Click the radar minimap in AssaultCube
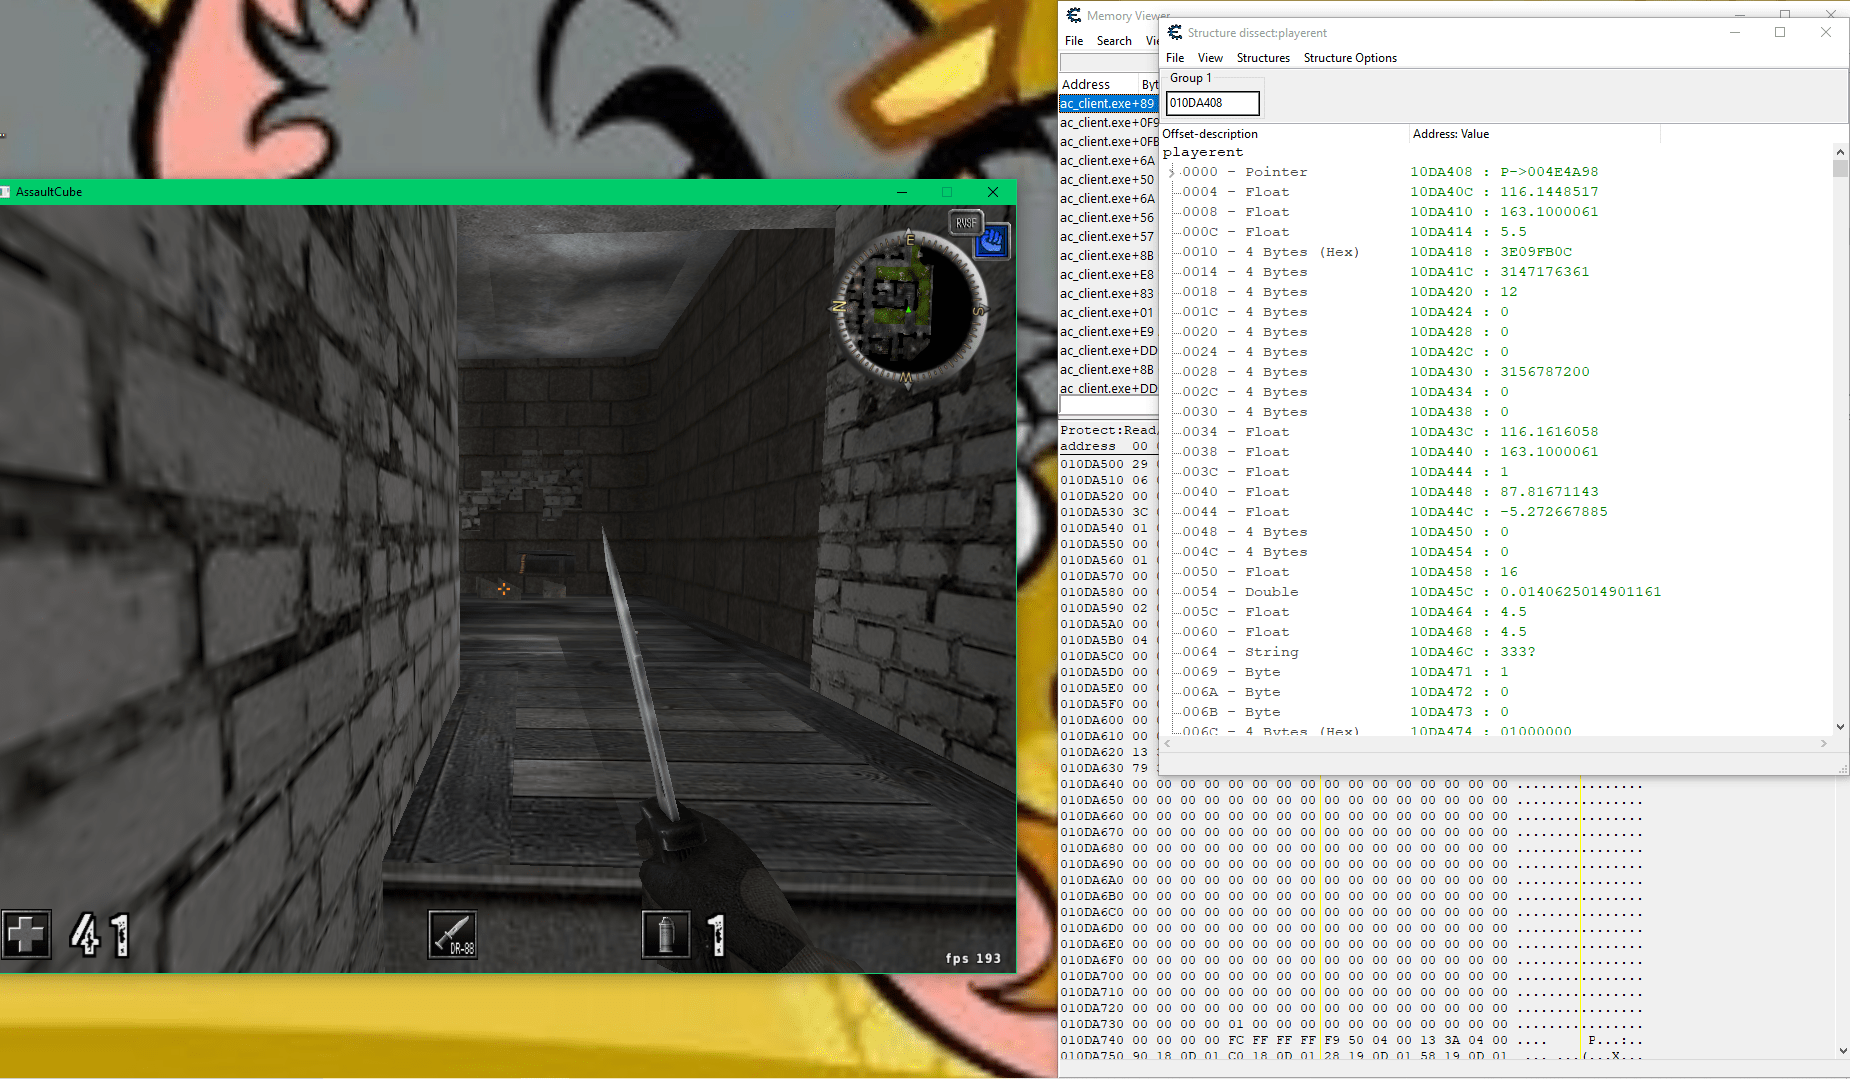The width and height of the screenshot is (1850, 1079). pos(909,308)
